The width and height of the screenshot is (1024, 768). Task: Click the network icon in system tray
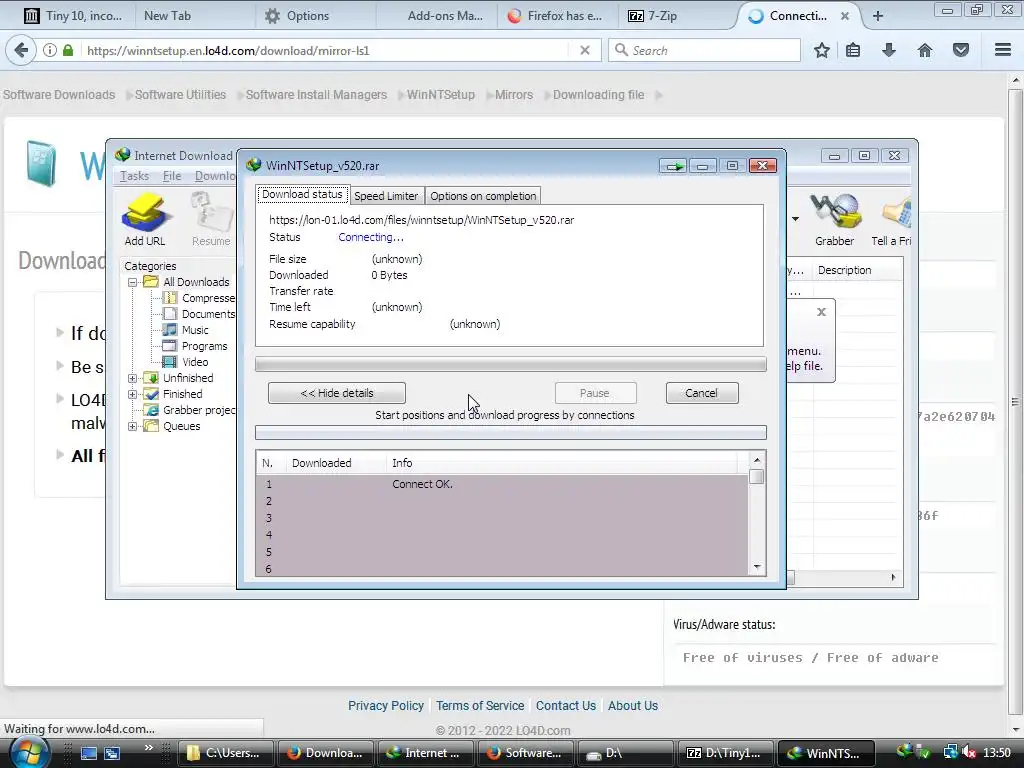point(950,753)
